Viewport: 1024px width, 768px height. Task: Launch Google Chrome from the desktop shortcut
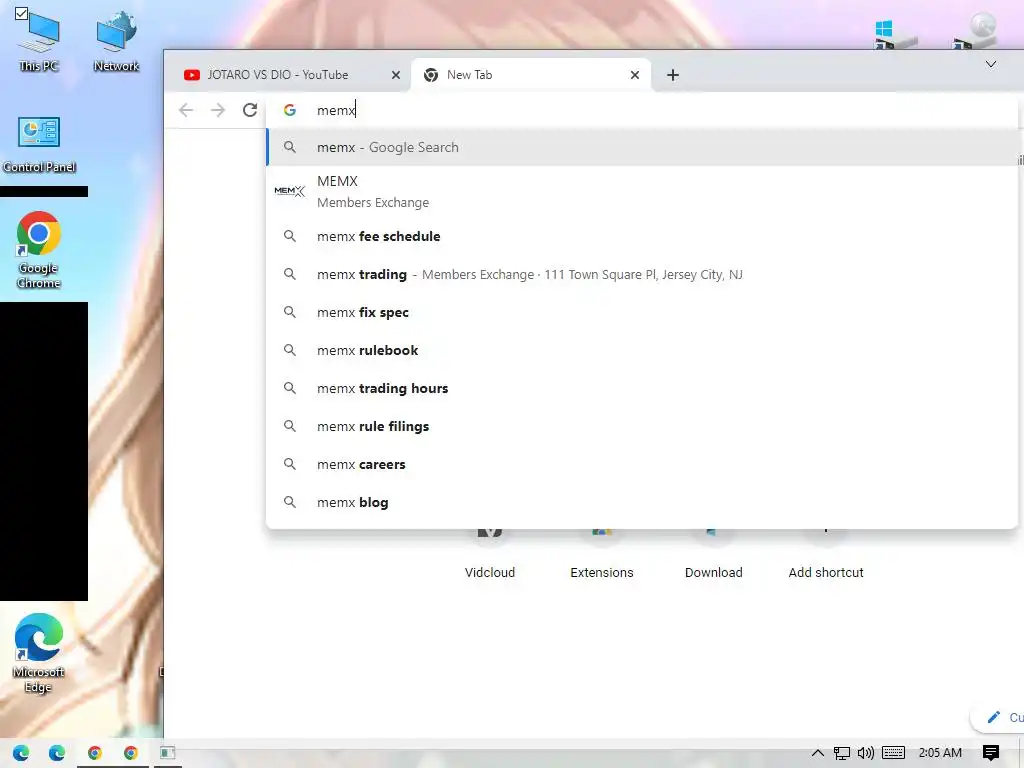point(39,249)
